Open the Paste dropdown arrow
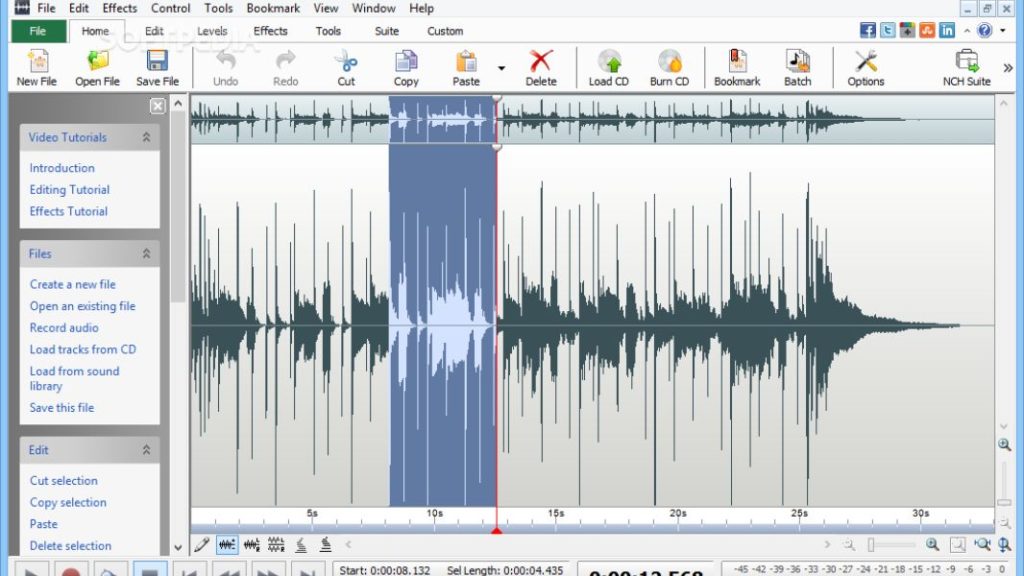Screen dimensions: 1024x576 tap(501, 69)
